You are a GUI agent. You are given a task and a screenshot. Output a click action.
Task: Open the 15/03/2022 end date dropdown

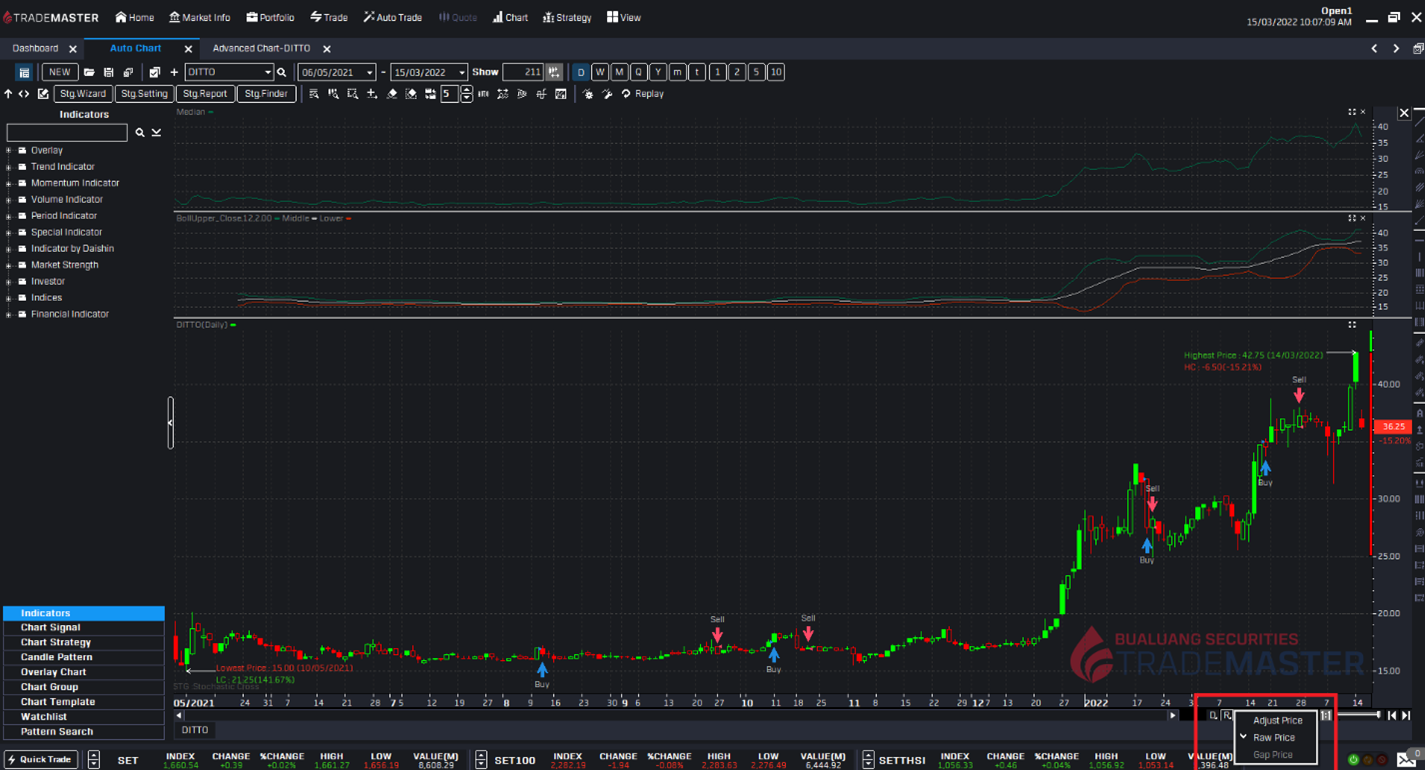461,73
